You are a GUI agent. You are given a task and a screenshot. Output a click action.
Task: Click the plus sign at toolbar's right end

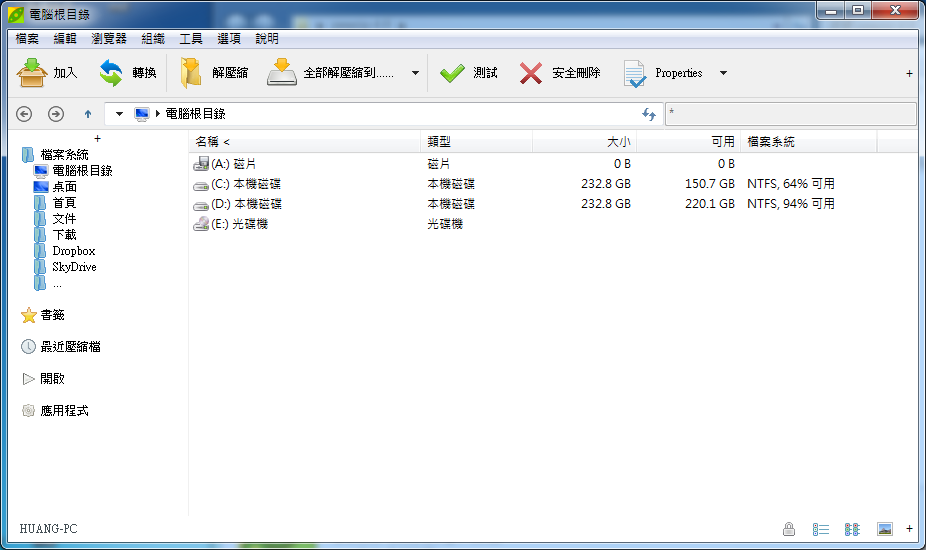click(x=909, y=73)
